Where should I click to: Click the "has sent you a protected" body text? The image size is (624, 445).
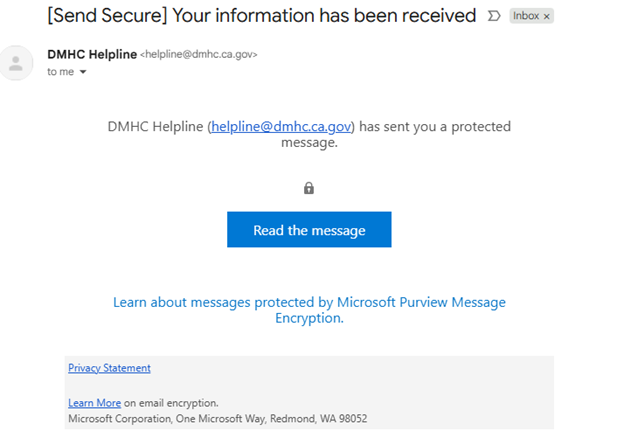pyautogui.click(x=436, y=127)
